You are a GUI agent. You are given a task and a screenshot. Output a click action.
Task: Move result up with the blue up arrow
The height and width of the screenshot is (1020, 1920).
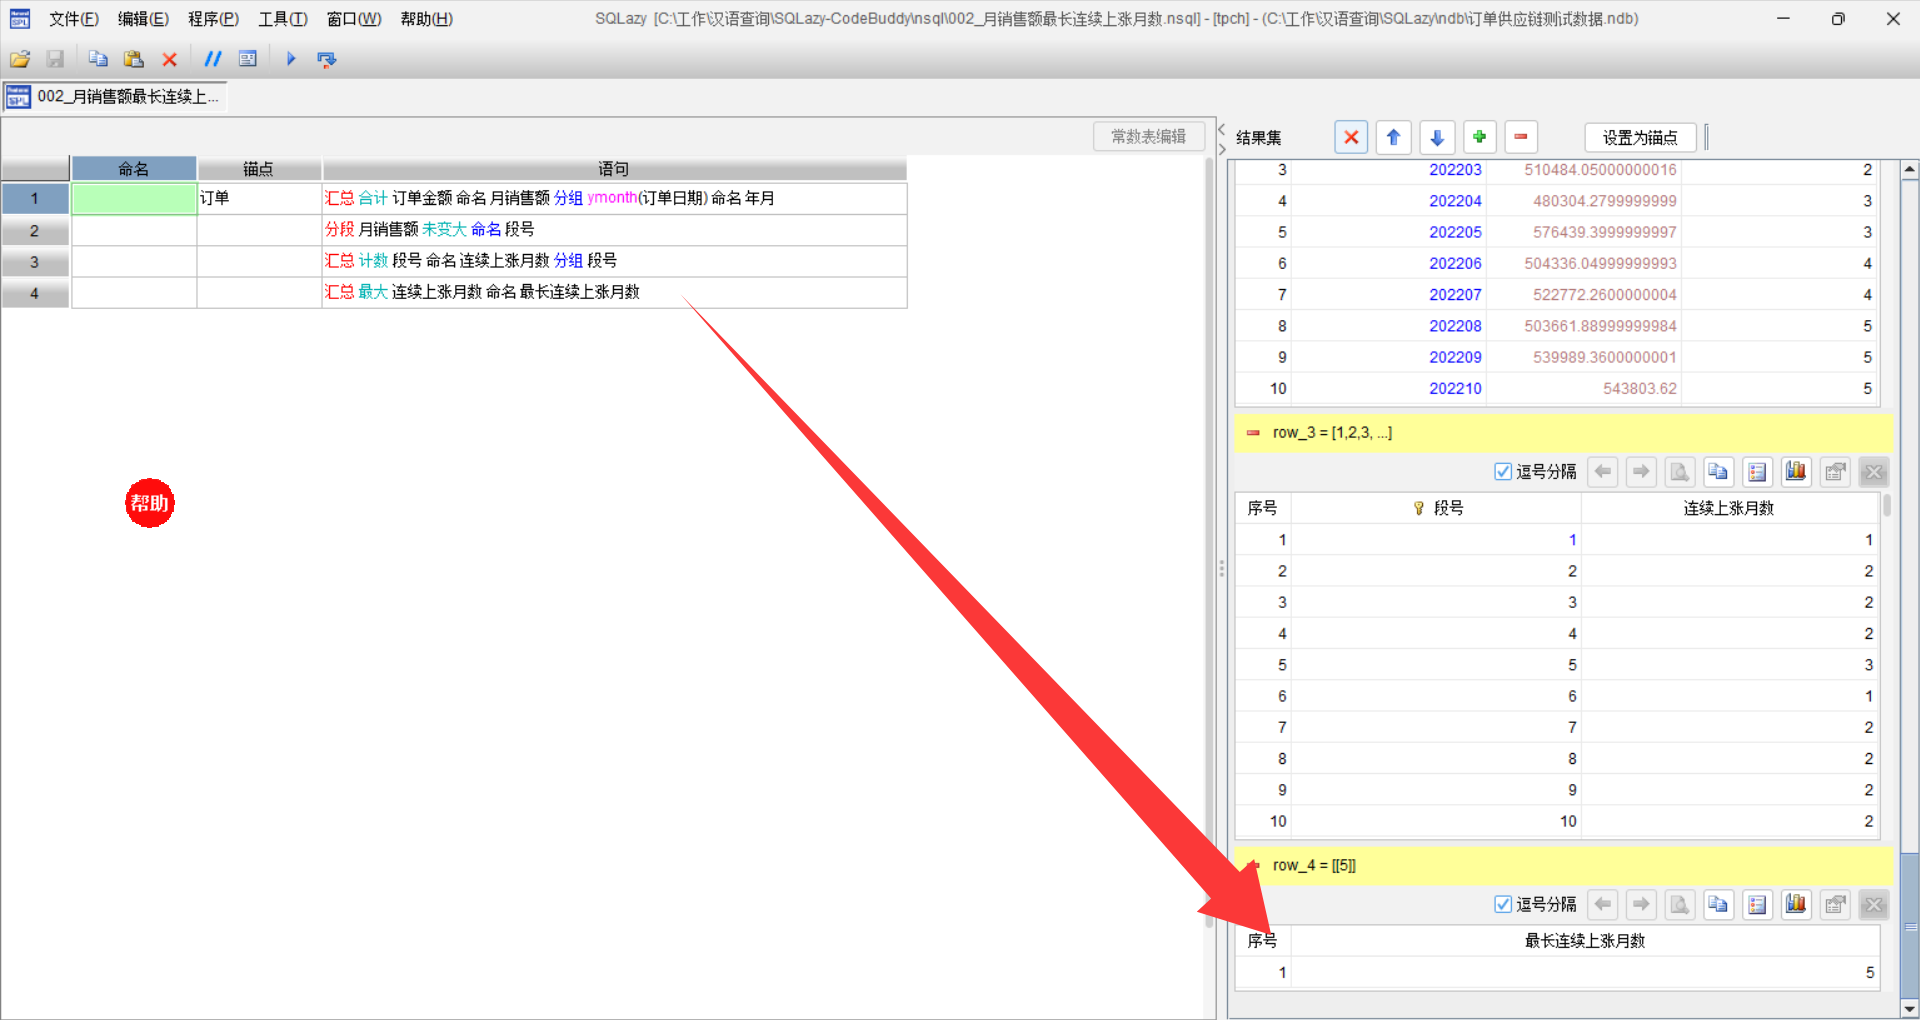(x=1393, y=137)
